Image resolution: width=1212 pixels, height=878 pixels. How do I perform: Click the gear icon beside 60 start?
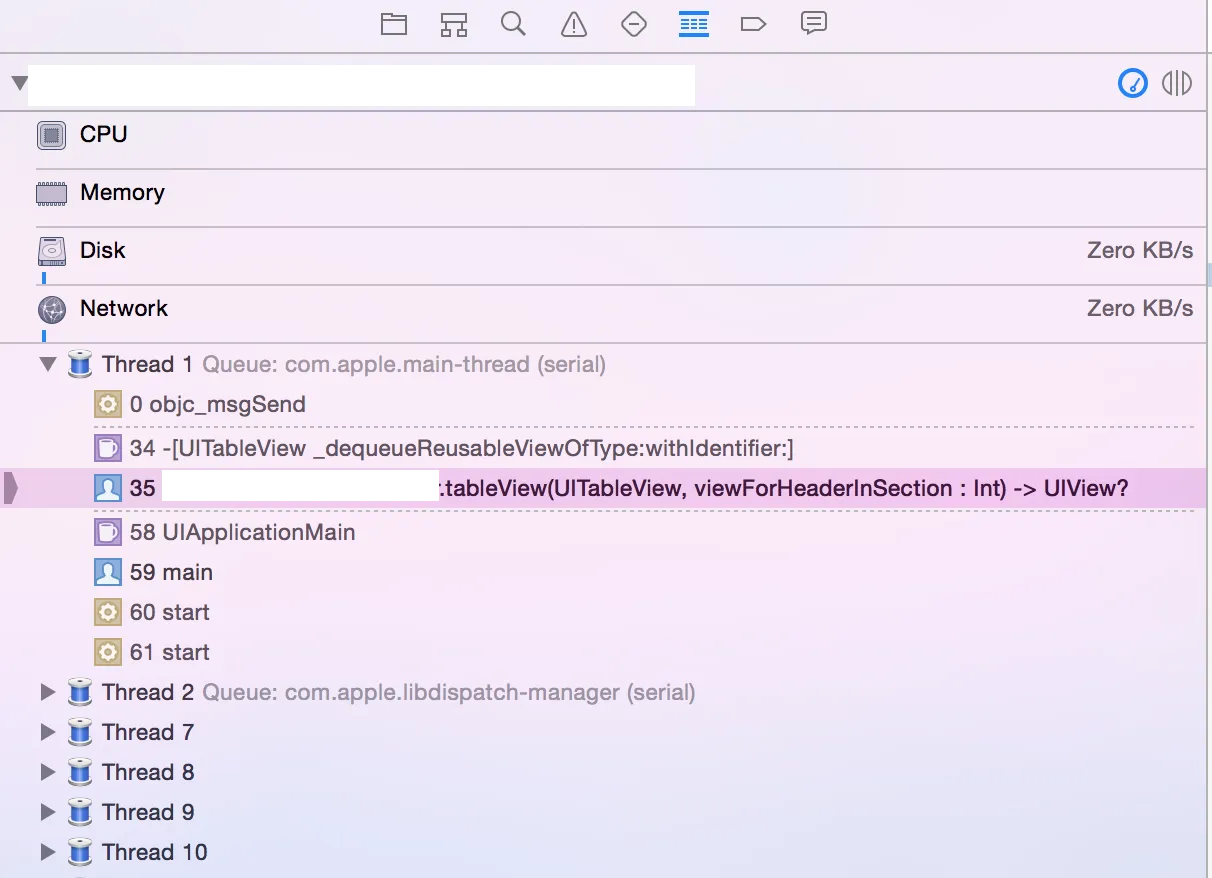(107, 612)
